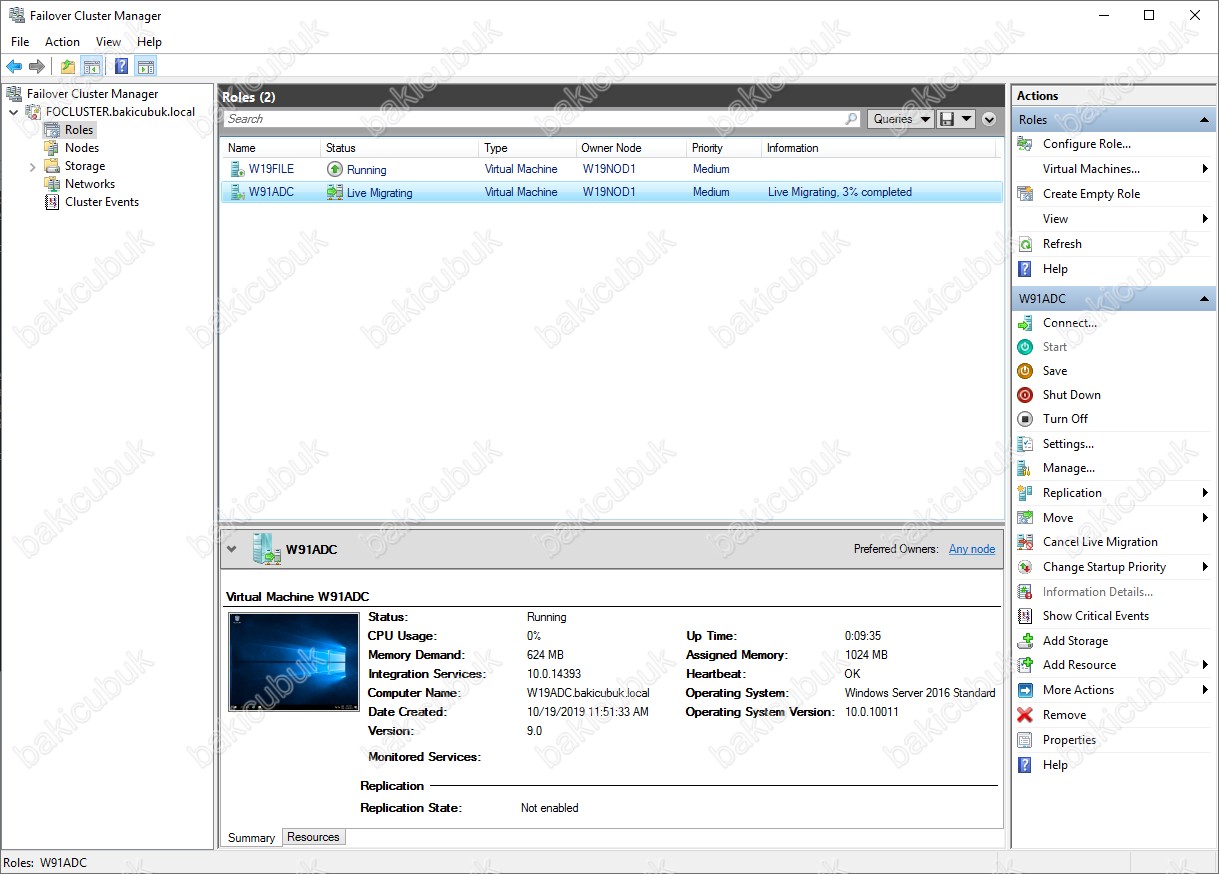Open the File menu

[20, 42]
